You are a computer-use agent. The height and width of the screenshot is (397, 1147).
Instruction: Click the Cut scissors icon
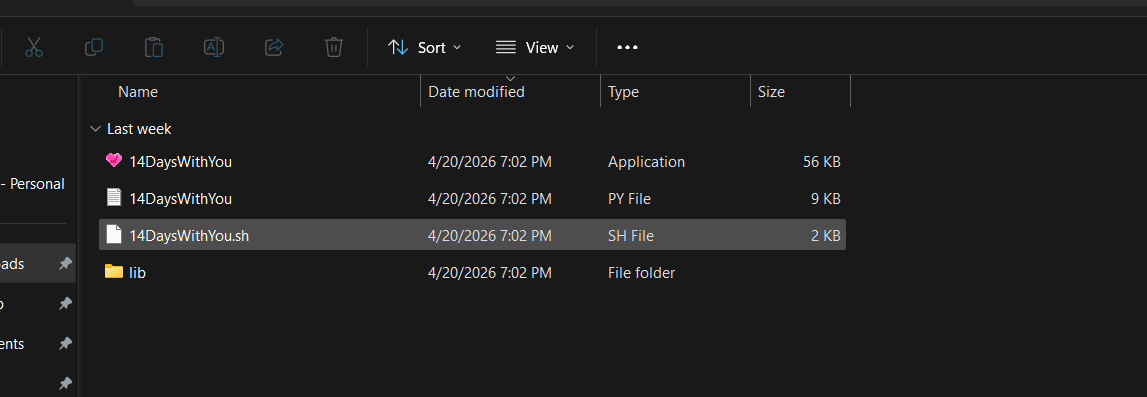(34, 48)
